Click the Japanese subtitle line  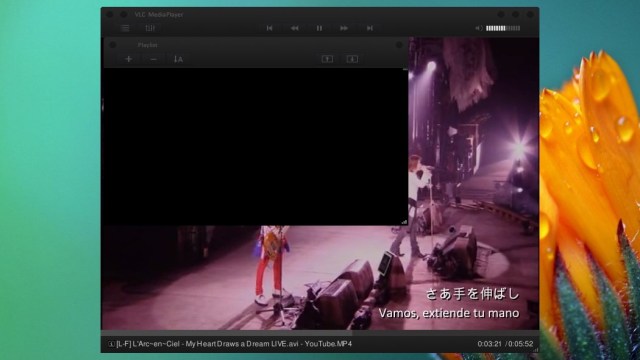point(473,293)
